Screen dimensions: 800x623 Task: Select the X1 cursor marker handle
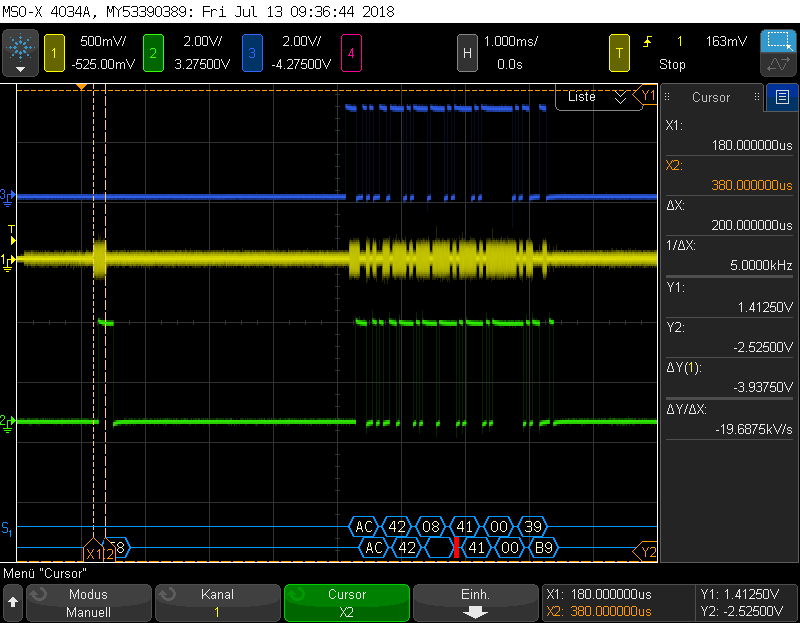tap(92, 551)
